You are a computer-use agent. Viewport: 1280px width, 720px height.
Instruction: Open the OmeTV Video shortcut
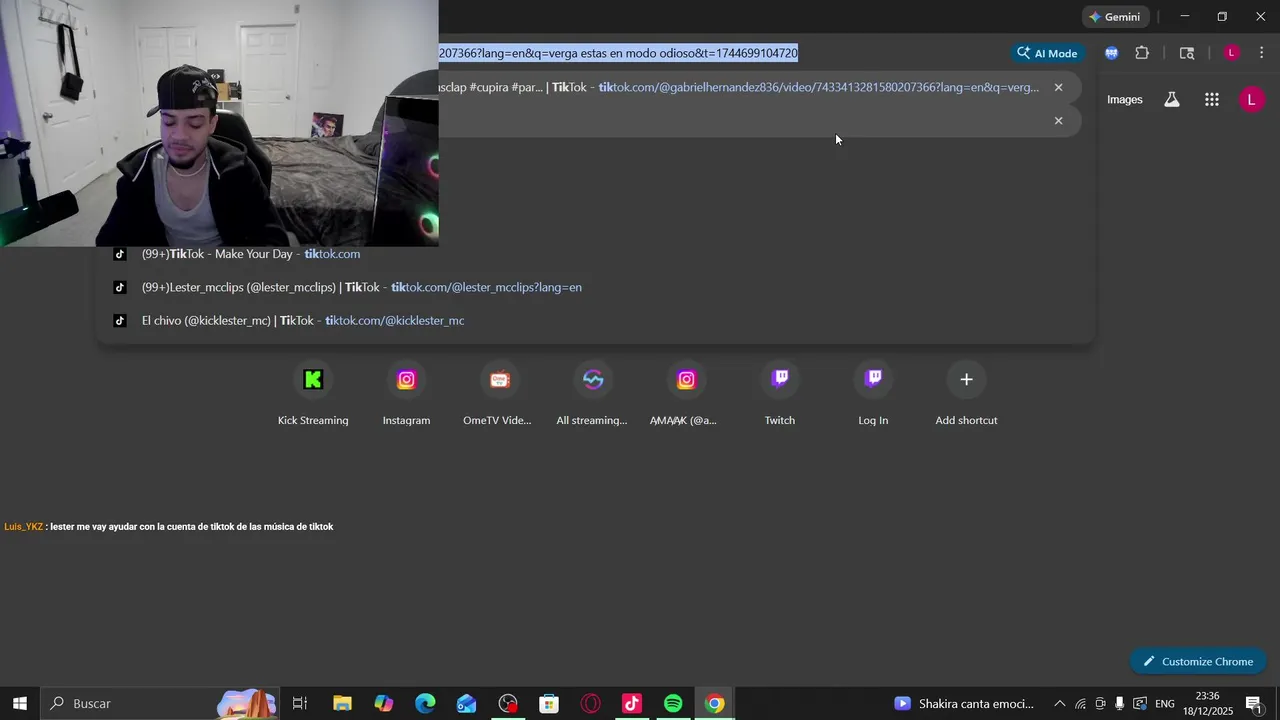pyautogui.click(x=499, y=393)
